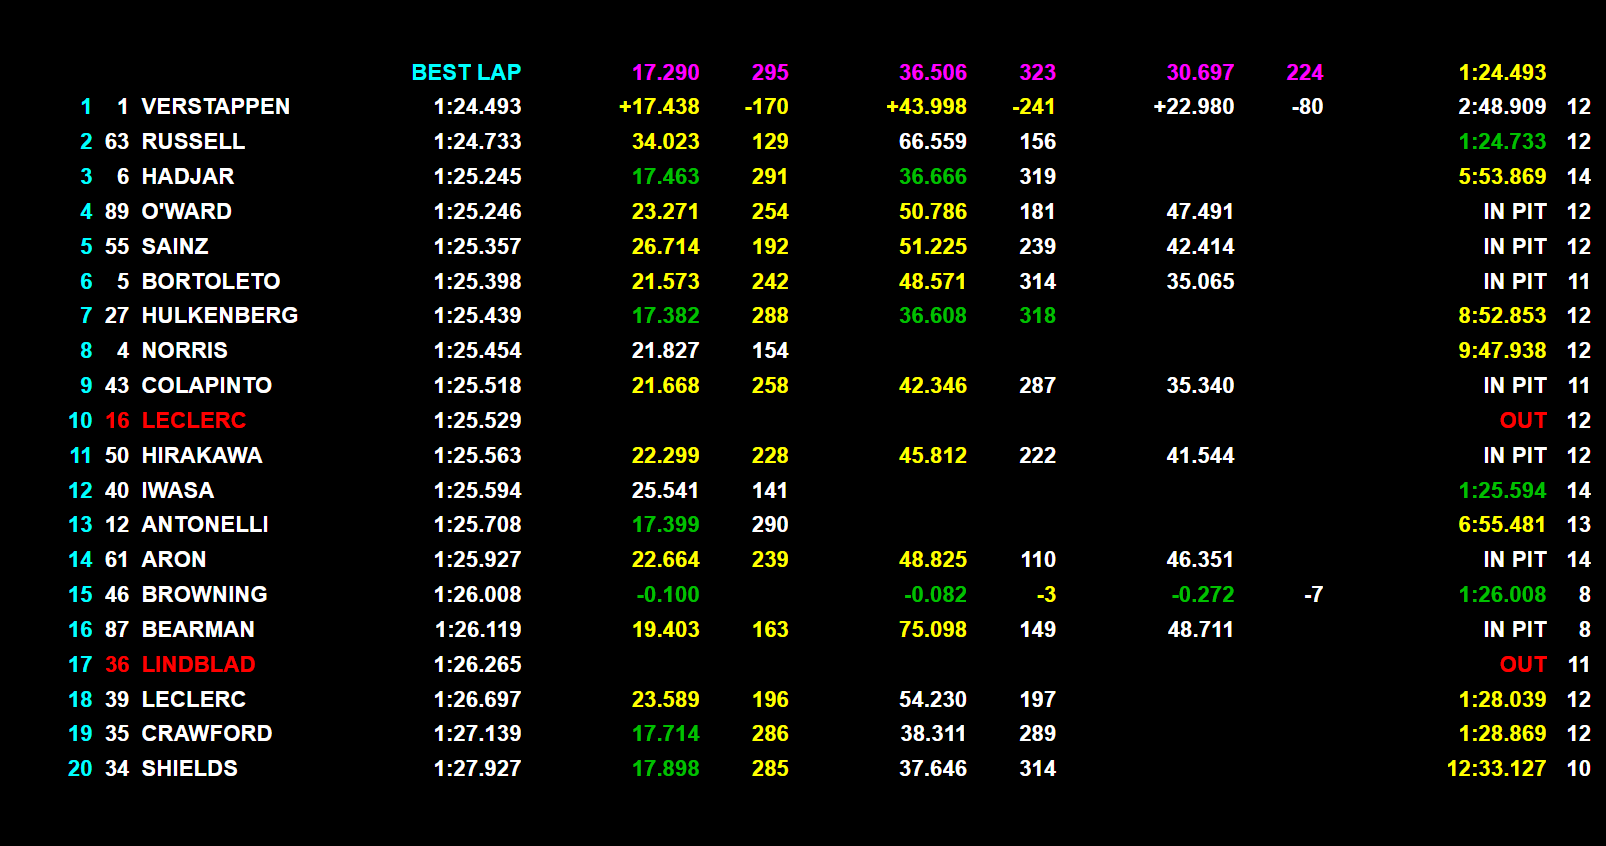Screen dimensions: 1606x846
Task: Select CRAWFORD driver name
Action: (x=206, y=734)
